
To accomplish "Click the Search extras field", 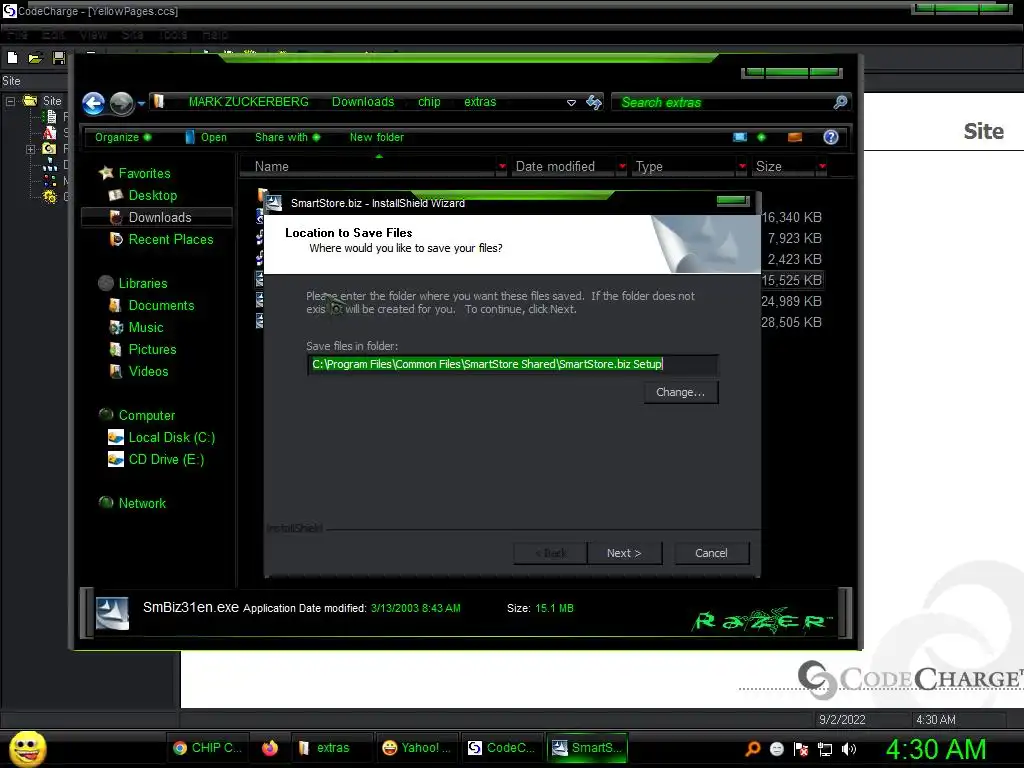I will point(722,103).
